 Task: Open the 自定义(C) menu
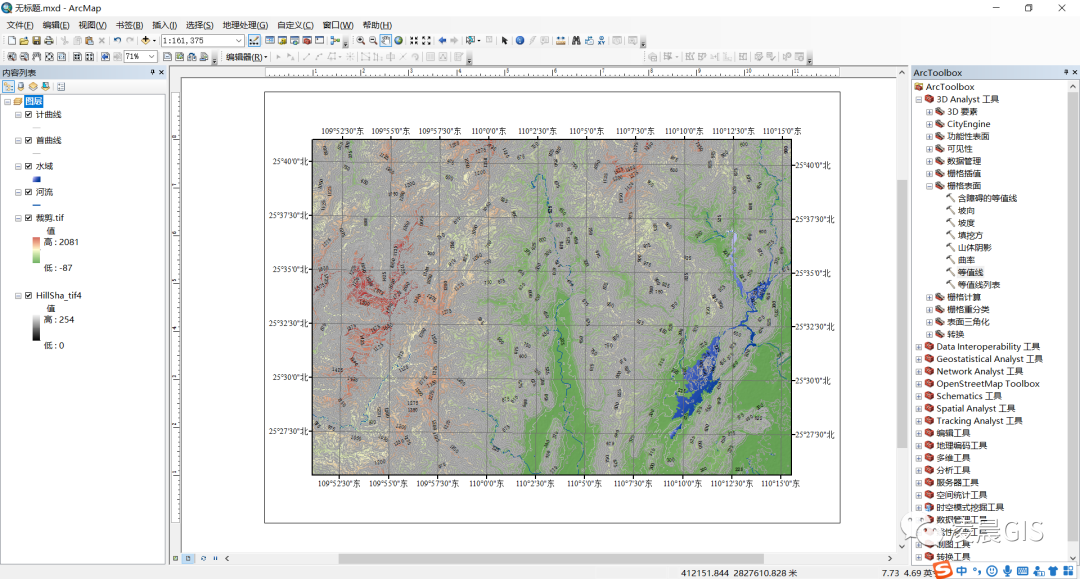click(x=295, y=25)
